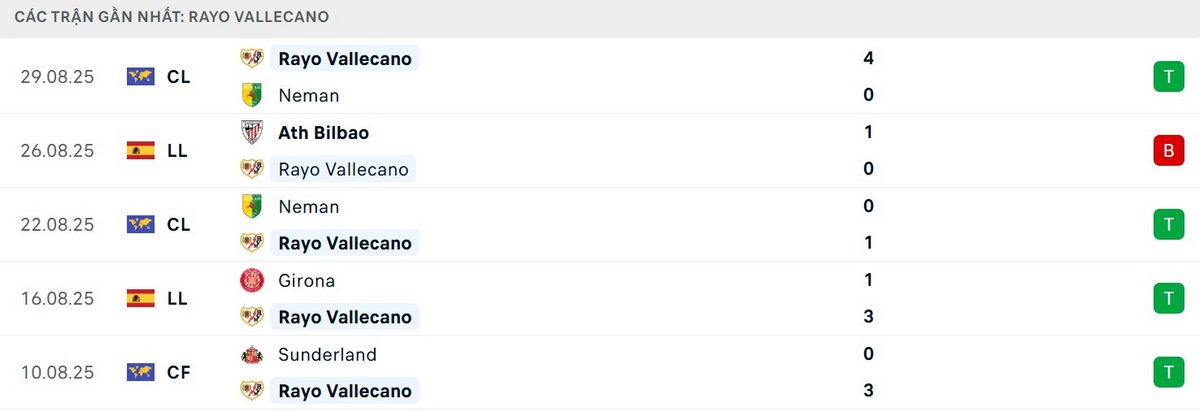Click Rayo Vallecano's crest in the 16.08.25 match

pyautogui.click(x=251, y=317)
